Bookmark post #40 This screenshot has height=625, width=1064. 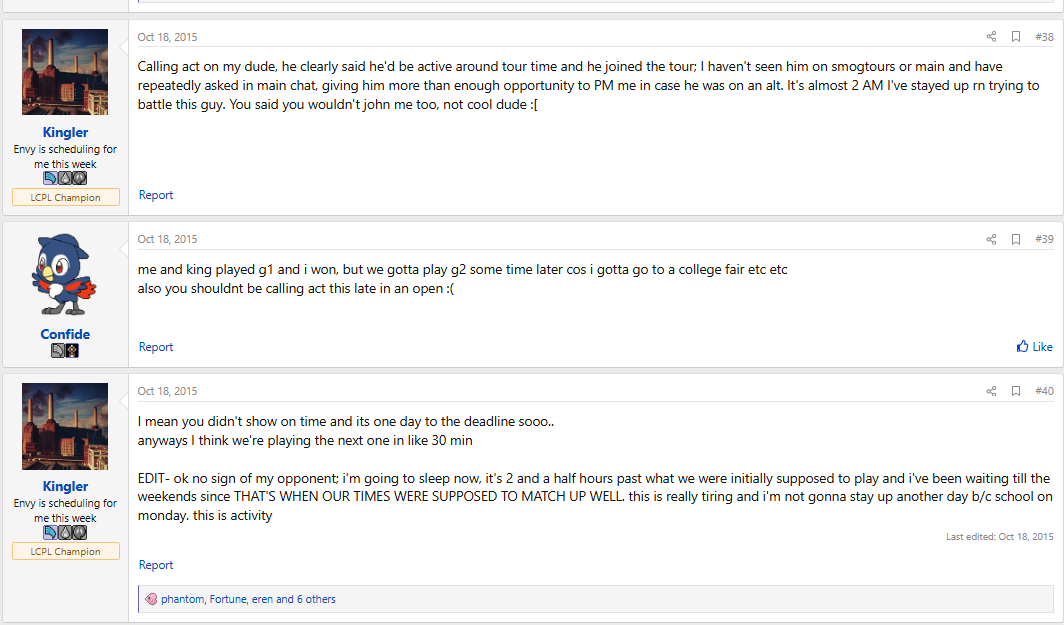[x=1015, y=391]
